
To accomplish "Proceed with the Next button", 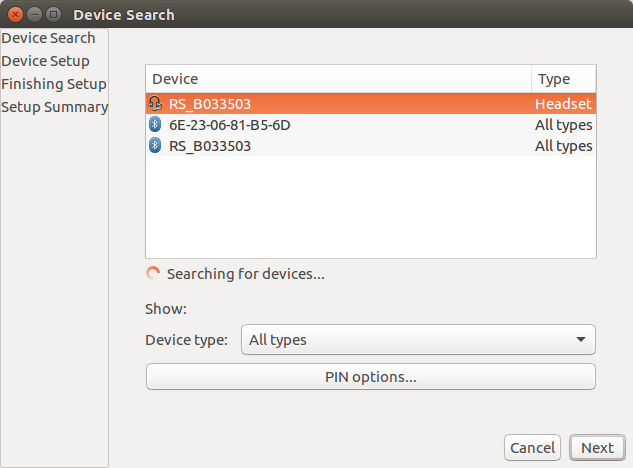I will [x=597, y=447].
